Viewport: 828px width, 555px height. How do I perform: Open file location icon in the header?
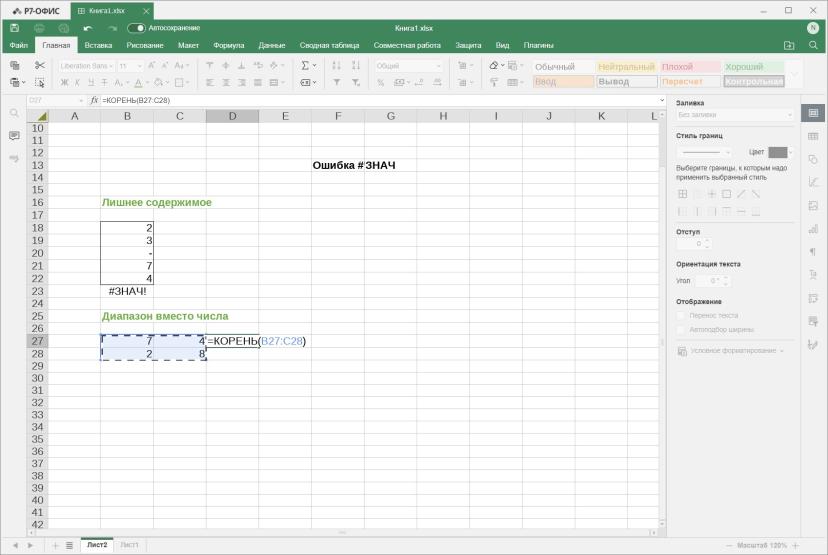pyautogui.click(x=789, y=45)
